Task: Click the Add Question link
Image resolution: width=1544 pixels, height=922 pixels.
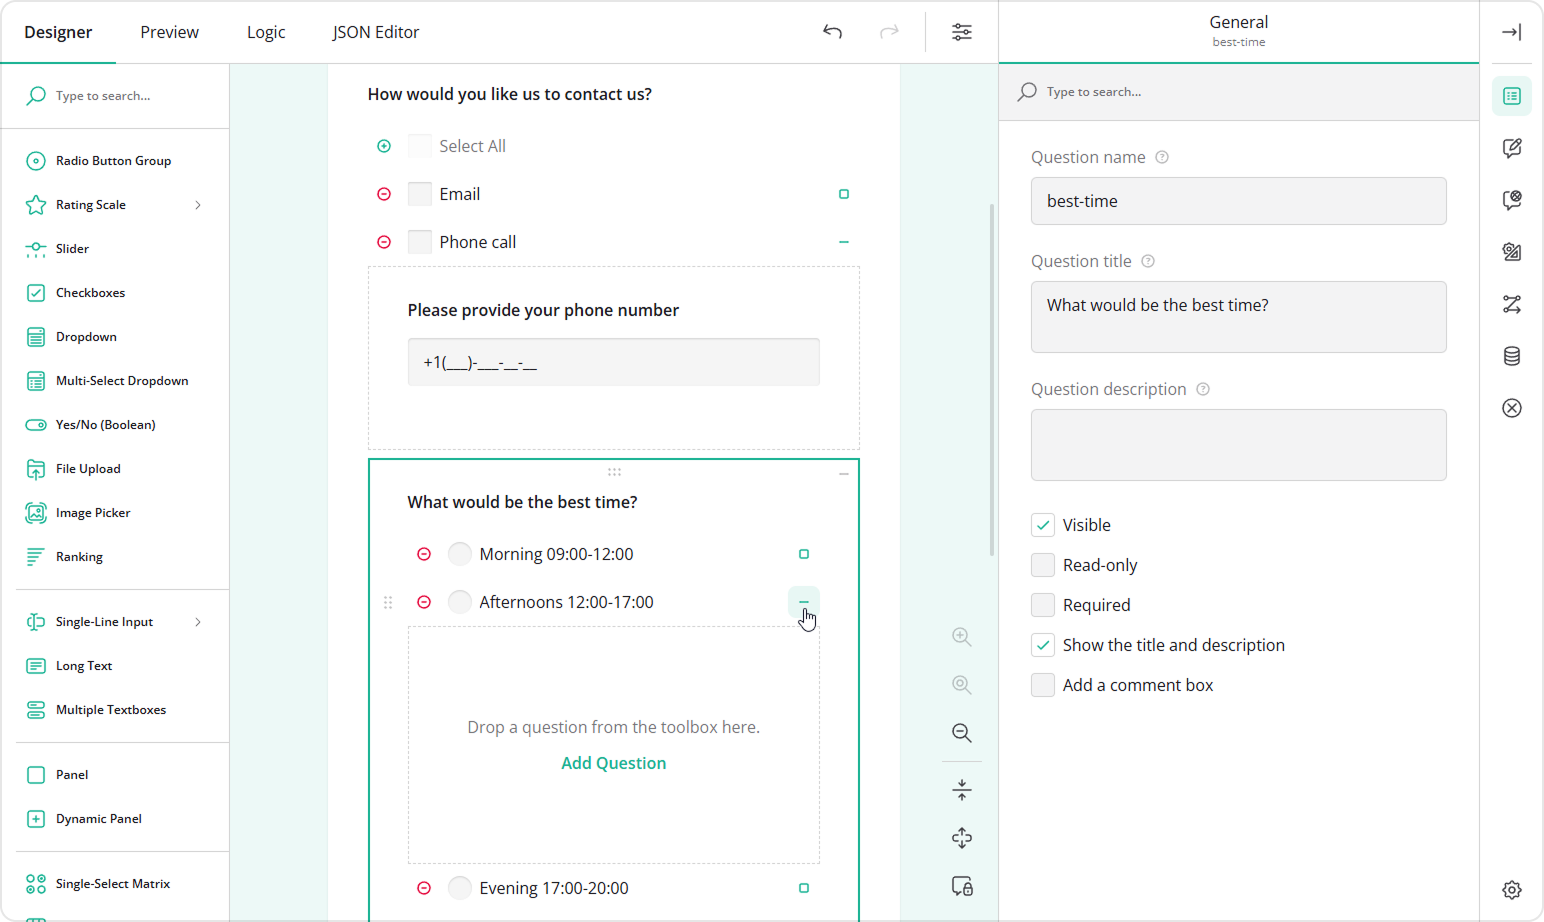Action: [x=613, y=762]
